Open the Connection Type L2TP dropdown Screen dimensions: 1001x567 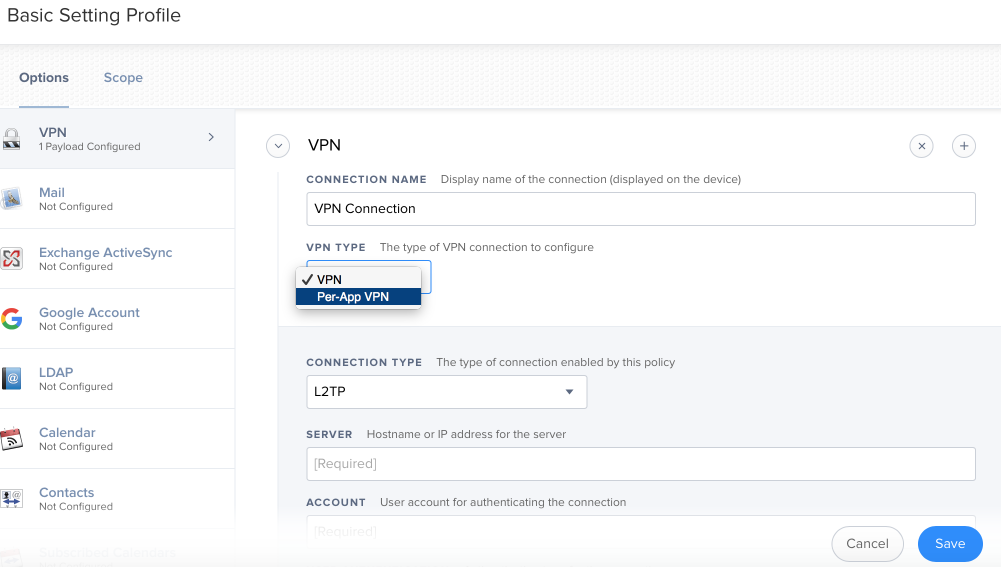(446, 392)
